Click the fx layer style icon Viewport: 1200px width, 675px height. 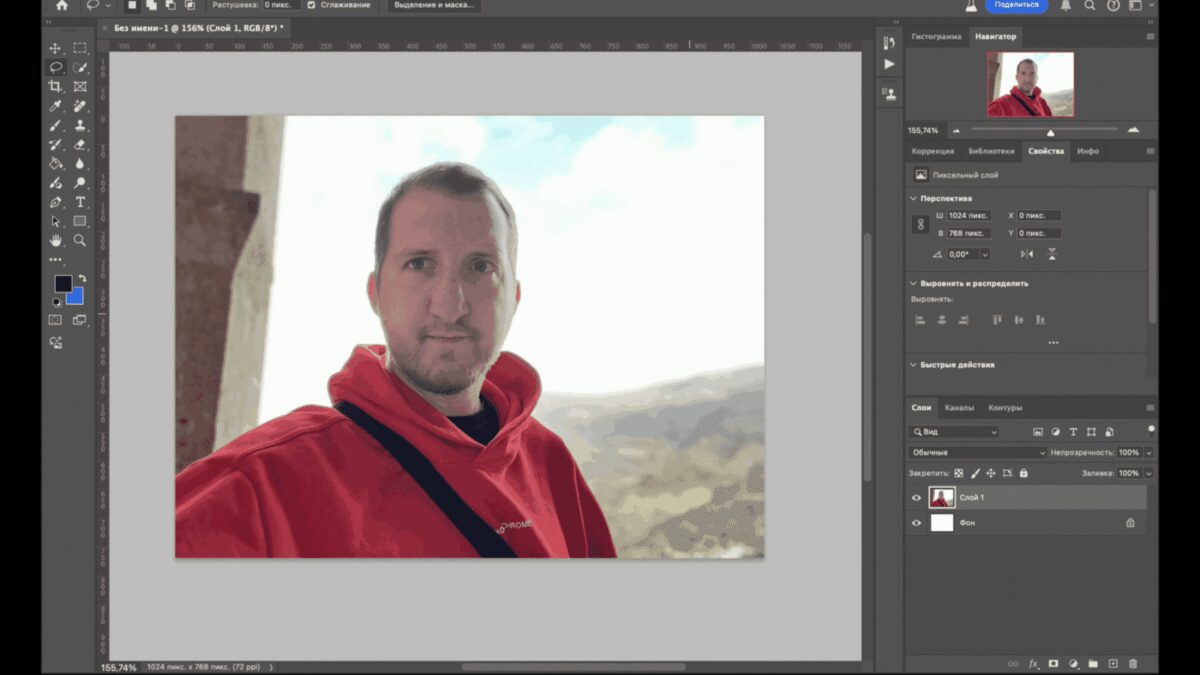(x=1034, y=663)
